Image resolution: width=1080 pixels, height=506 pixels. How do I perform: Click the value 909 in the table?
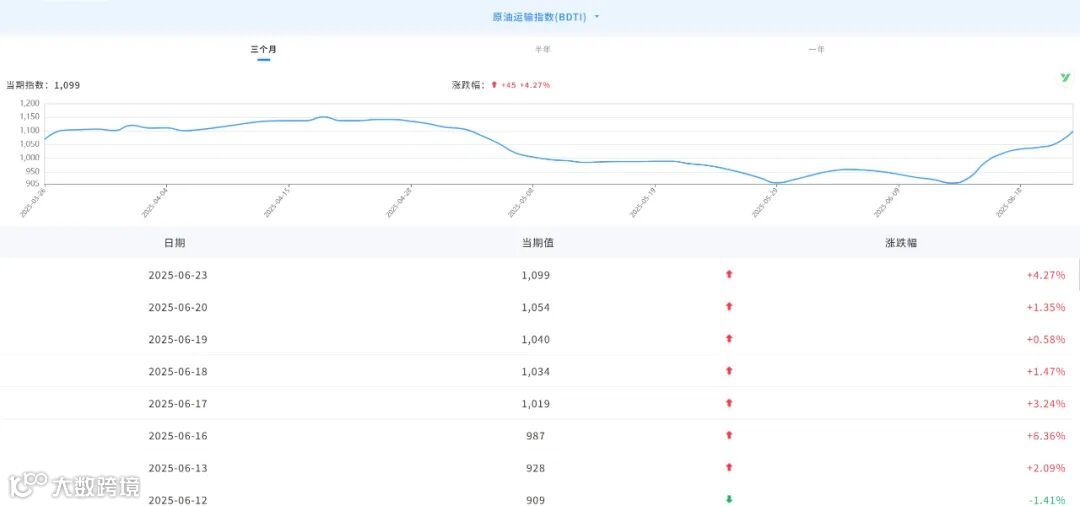click(534, 500)
